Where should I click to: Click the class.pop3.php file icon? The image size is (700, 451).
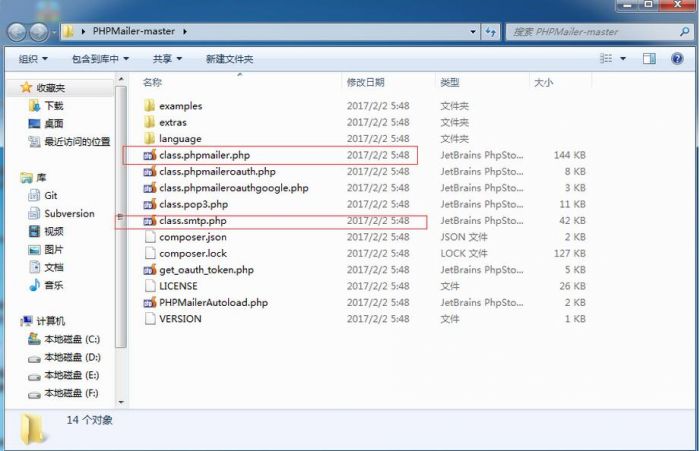(150, 204)
